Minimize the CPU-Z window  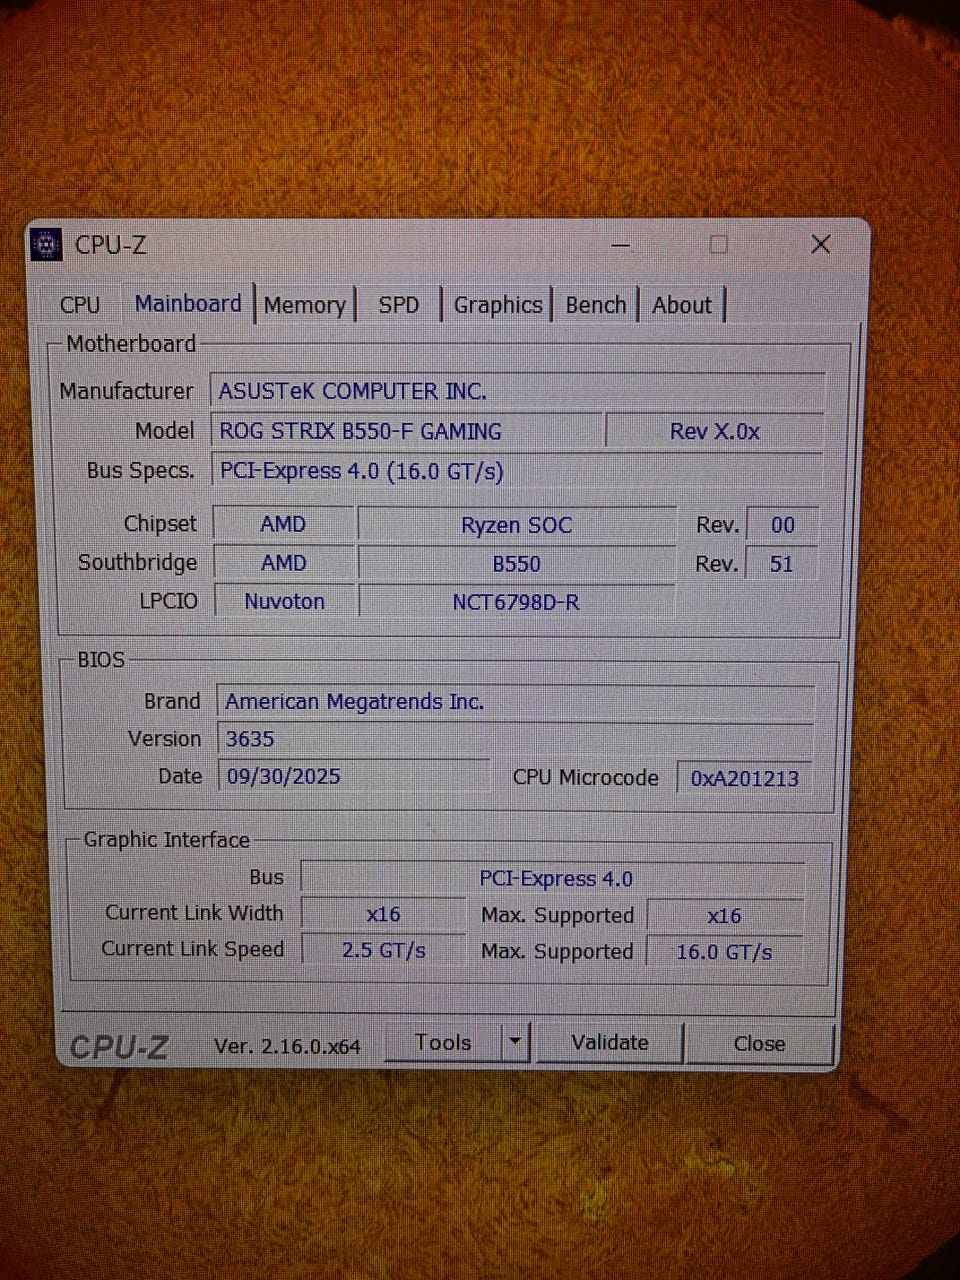click(x=620, y=244)
